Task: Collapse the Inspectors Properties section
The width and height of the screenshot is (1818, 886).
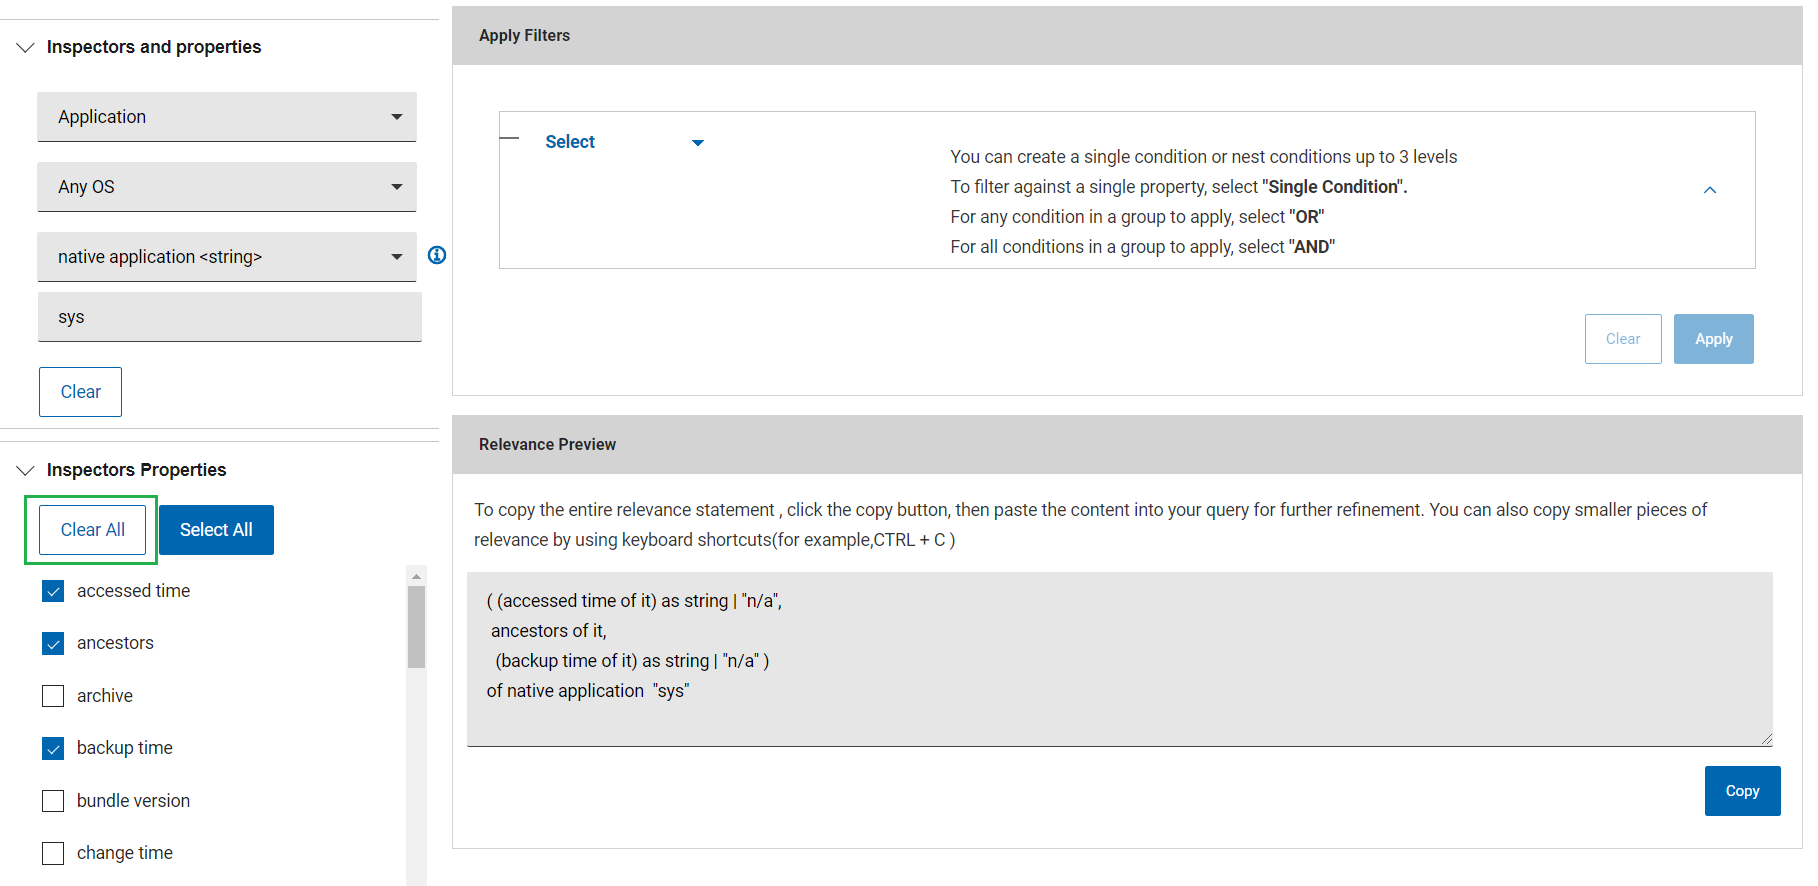Action: [x=26, y=470]
